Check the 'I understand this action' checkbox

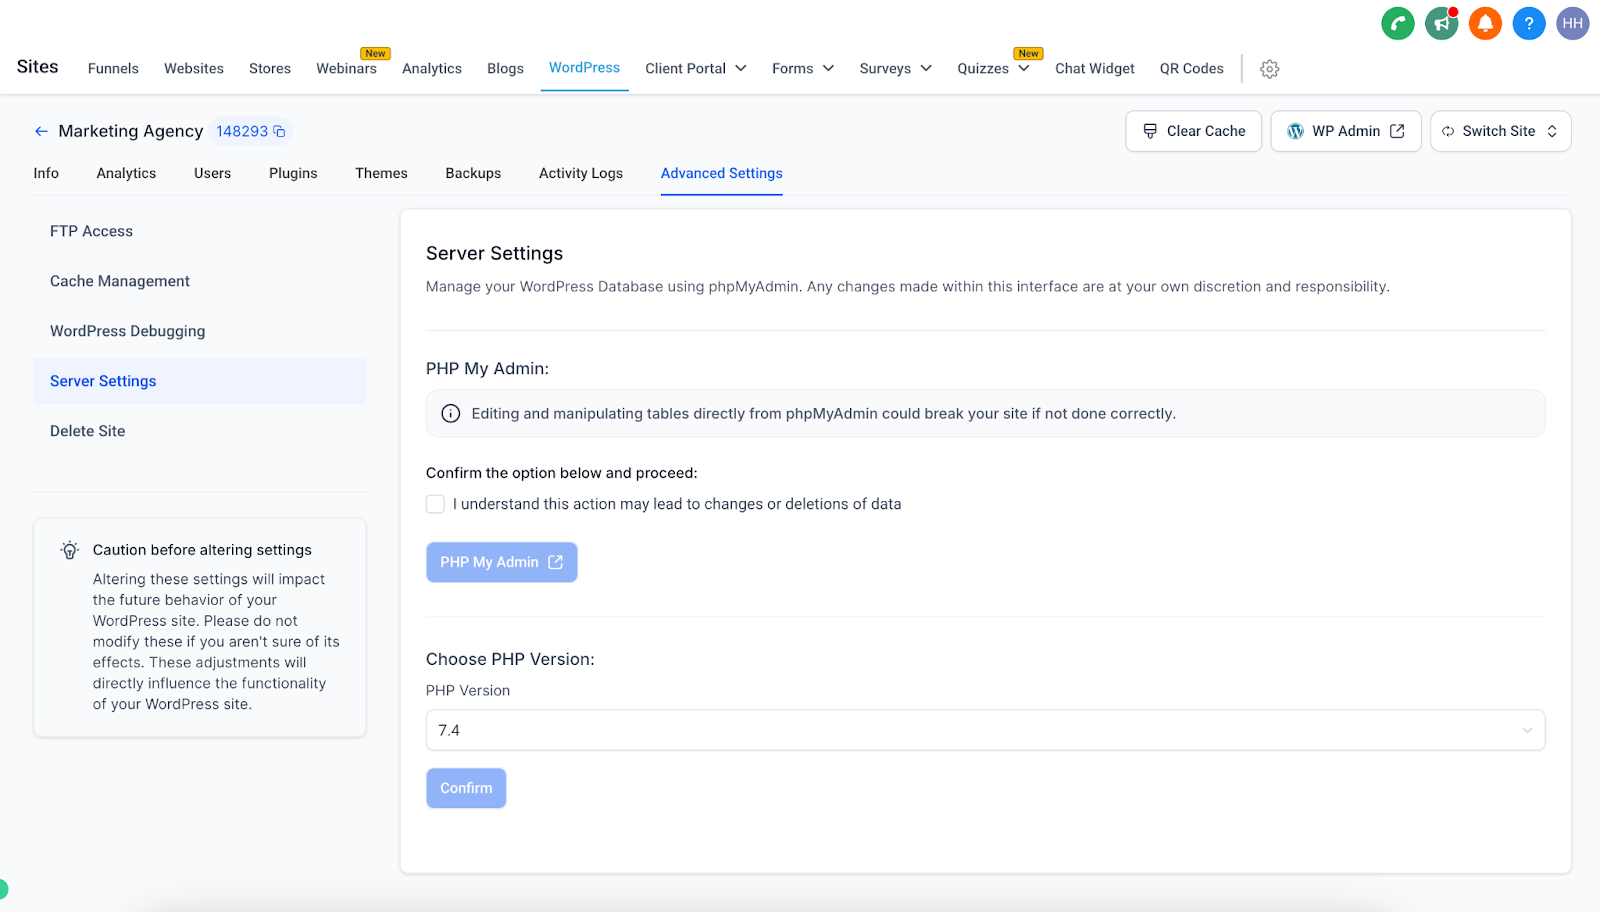pos(435,504)
